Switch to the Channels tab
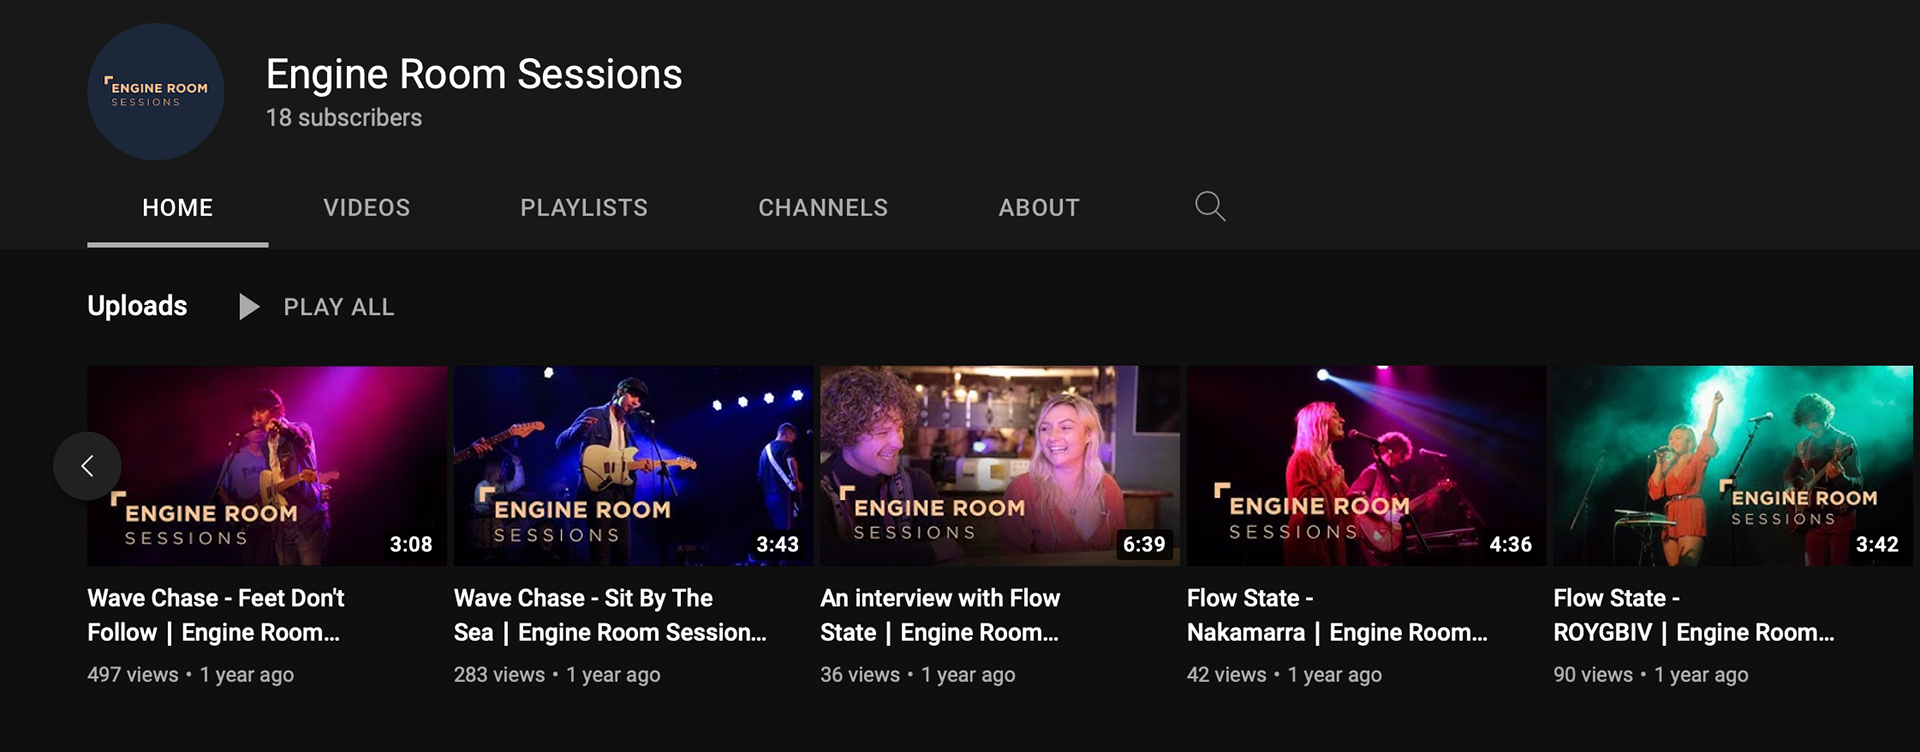 click(823, 208)
